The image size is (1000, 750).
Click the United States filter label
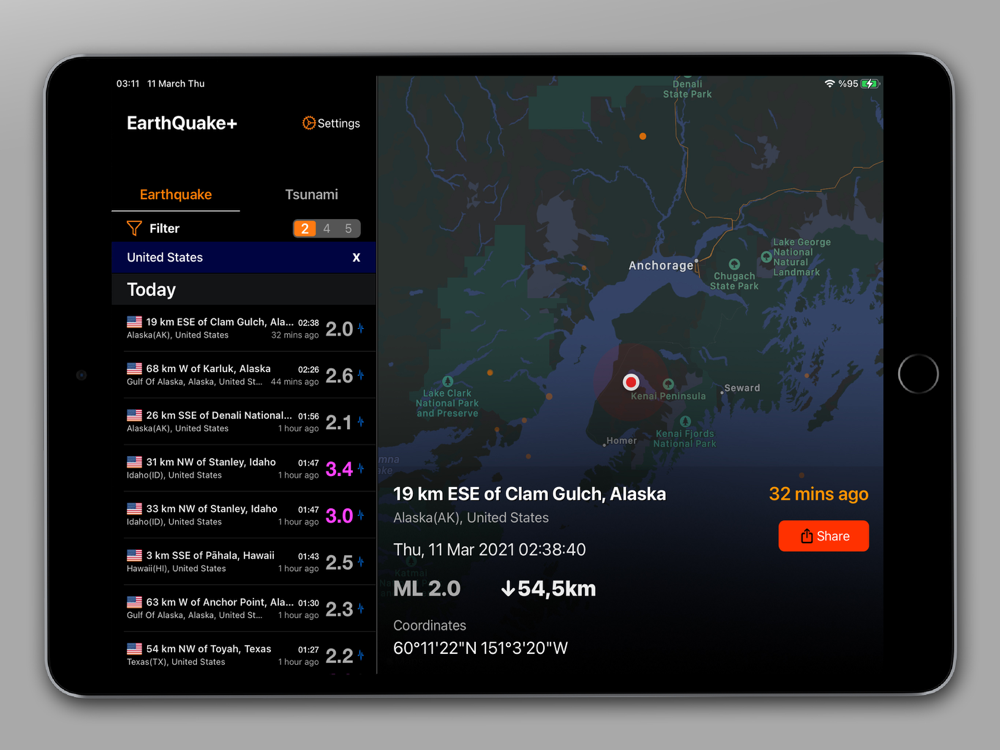click(x=165, y=258)
